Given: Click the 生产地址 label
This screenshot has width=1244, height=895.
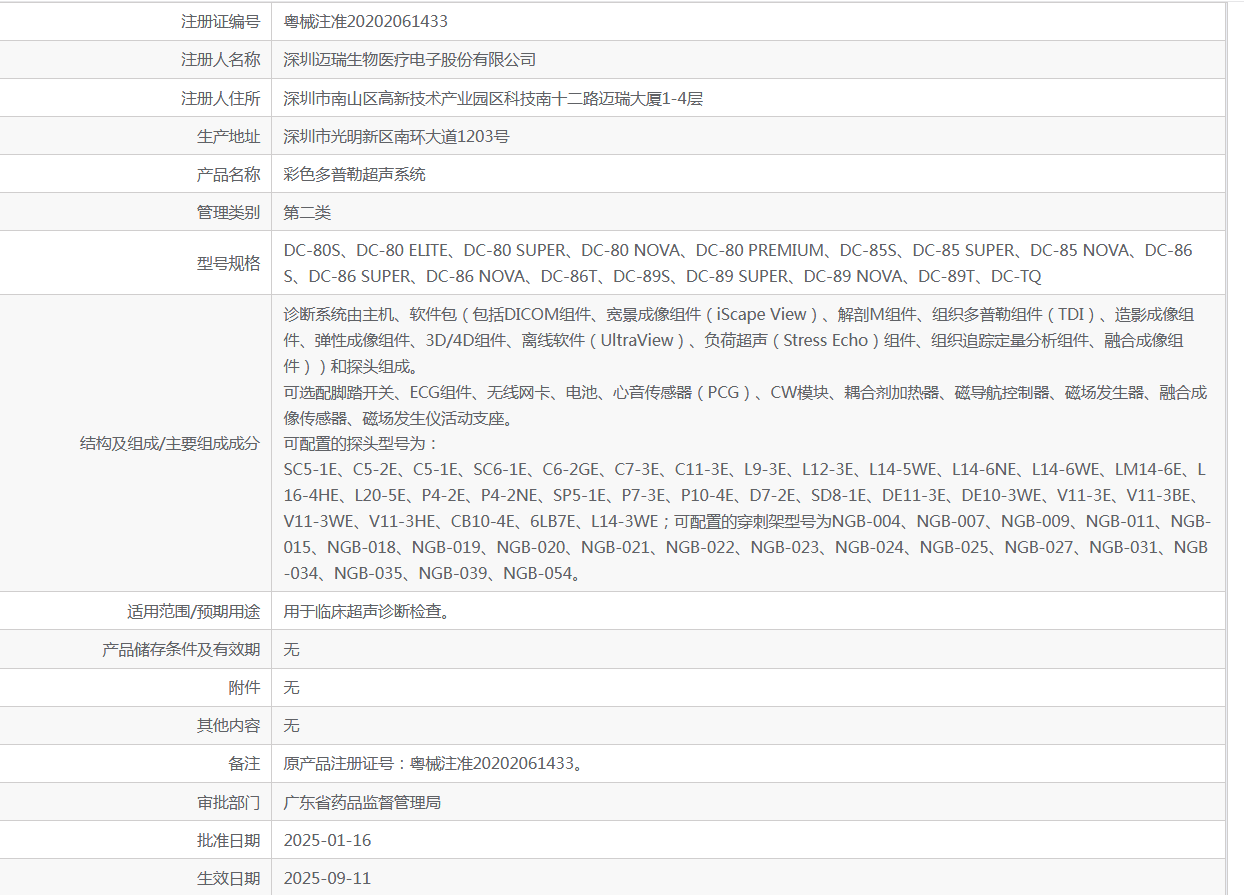Looking at the screenshot, I should (x=228, y=136).
